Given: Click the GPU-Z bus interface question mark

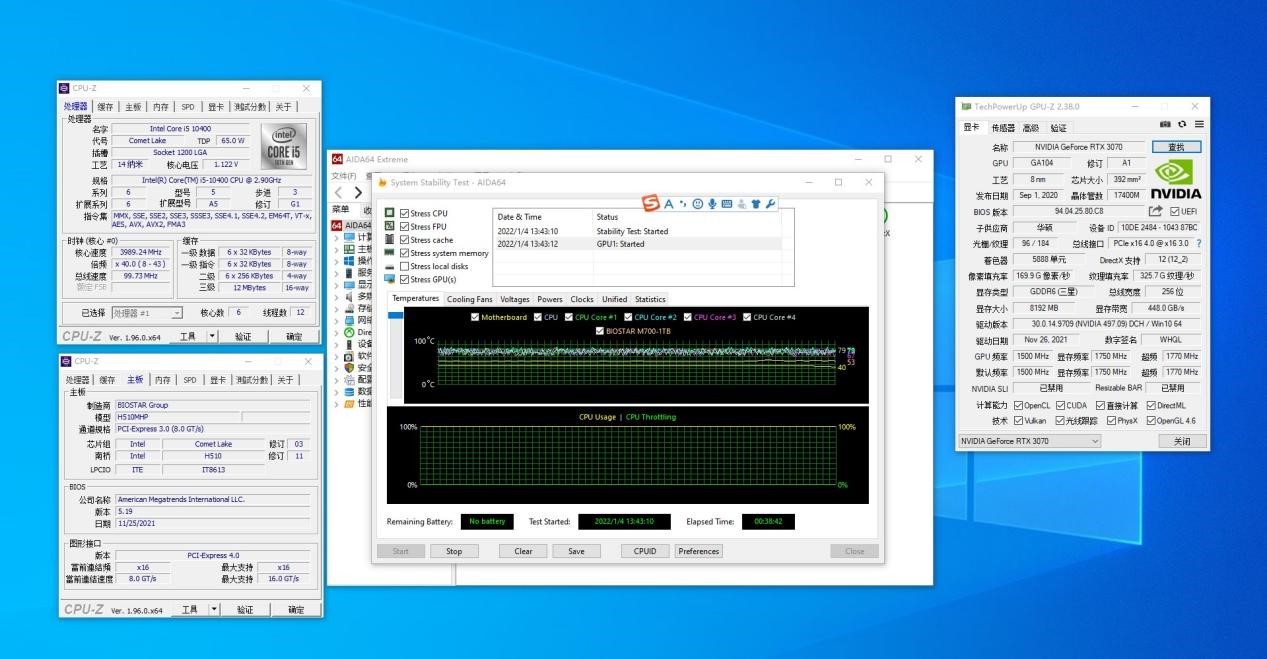Looking at the screenshot, I should [x=1199, y=243].
